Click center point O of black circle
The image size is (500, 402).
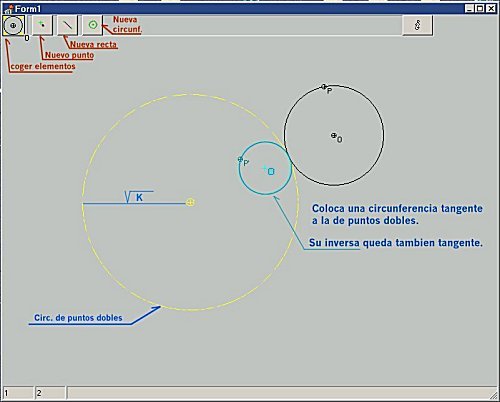(x=333, y=135)
